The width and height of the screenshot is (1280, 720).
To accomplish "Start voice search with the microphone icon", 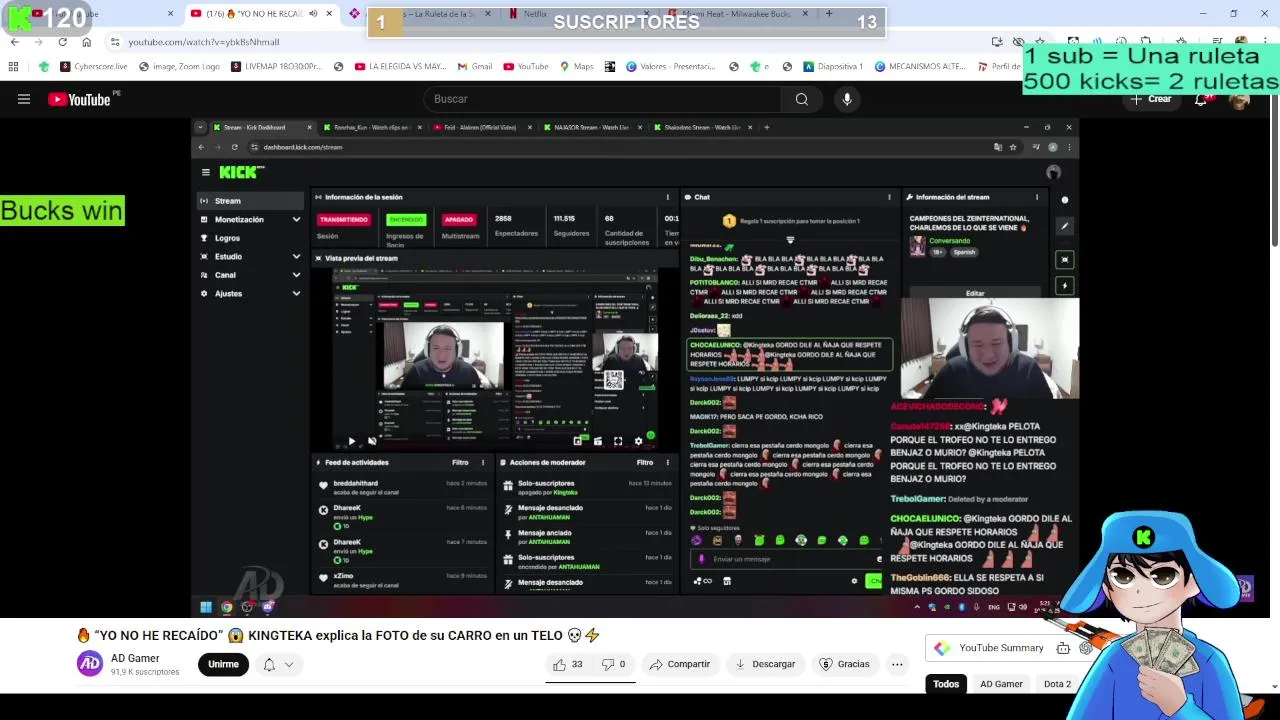I will pos(847,99).
